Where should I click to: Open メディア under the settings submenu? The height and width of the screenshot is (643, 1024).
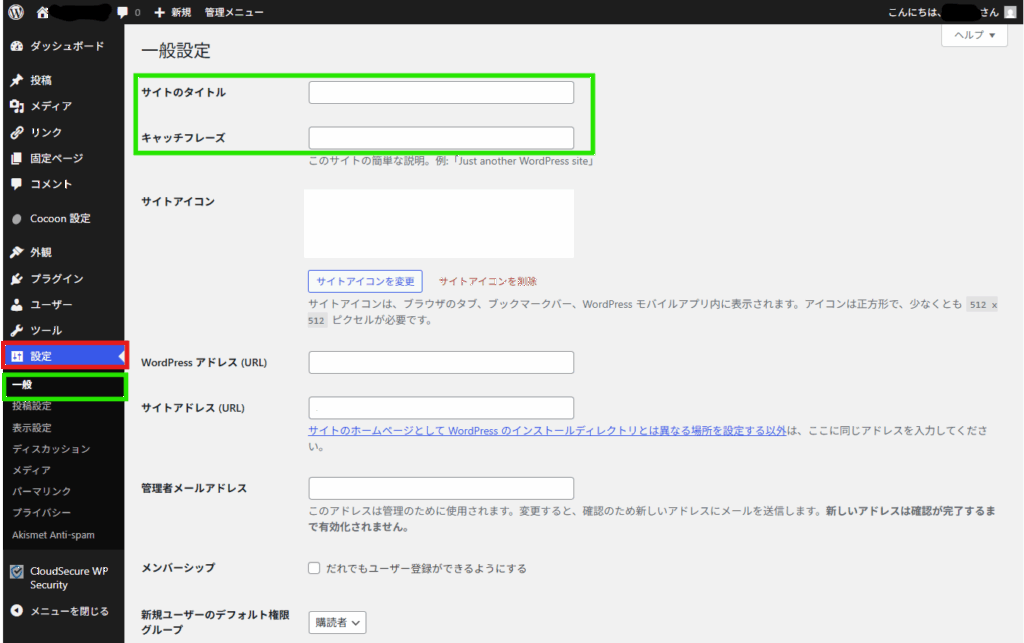(31, 470)
